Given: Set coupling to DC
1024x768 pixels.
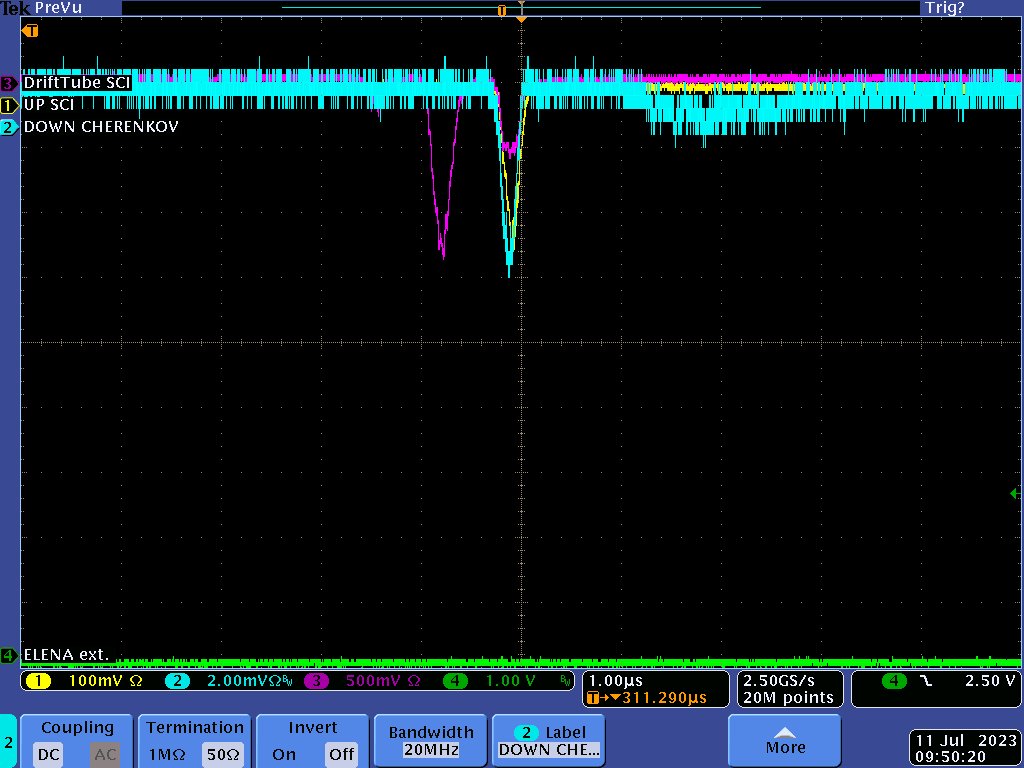Looking at the screenshot, I should (49, 754).
